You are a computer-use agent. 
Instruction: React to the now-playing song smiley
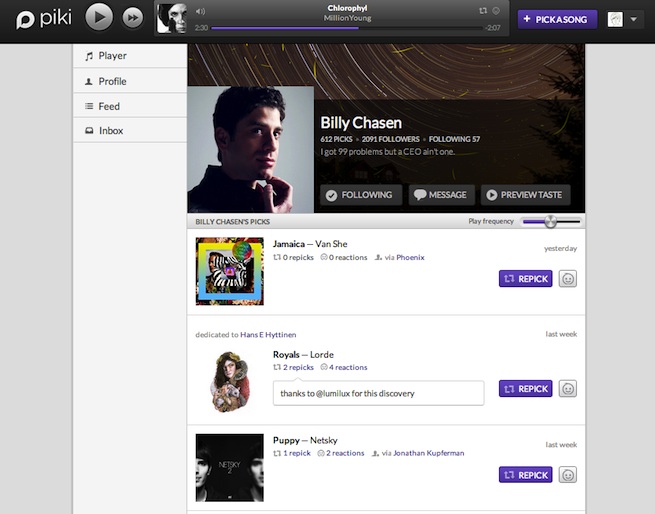pos(496,11)
